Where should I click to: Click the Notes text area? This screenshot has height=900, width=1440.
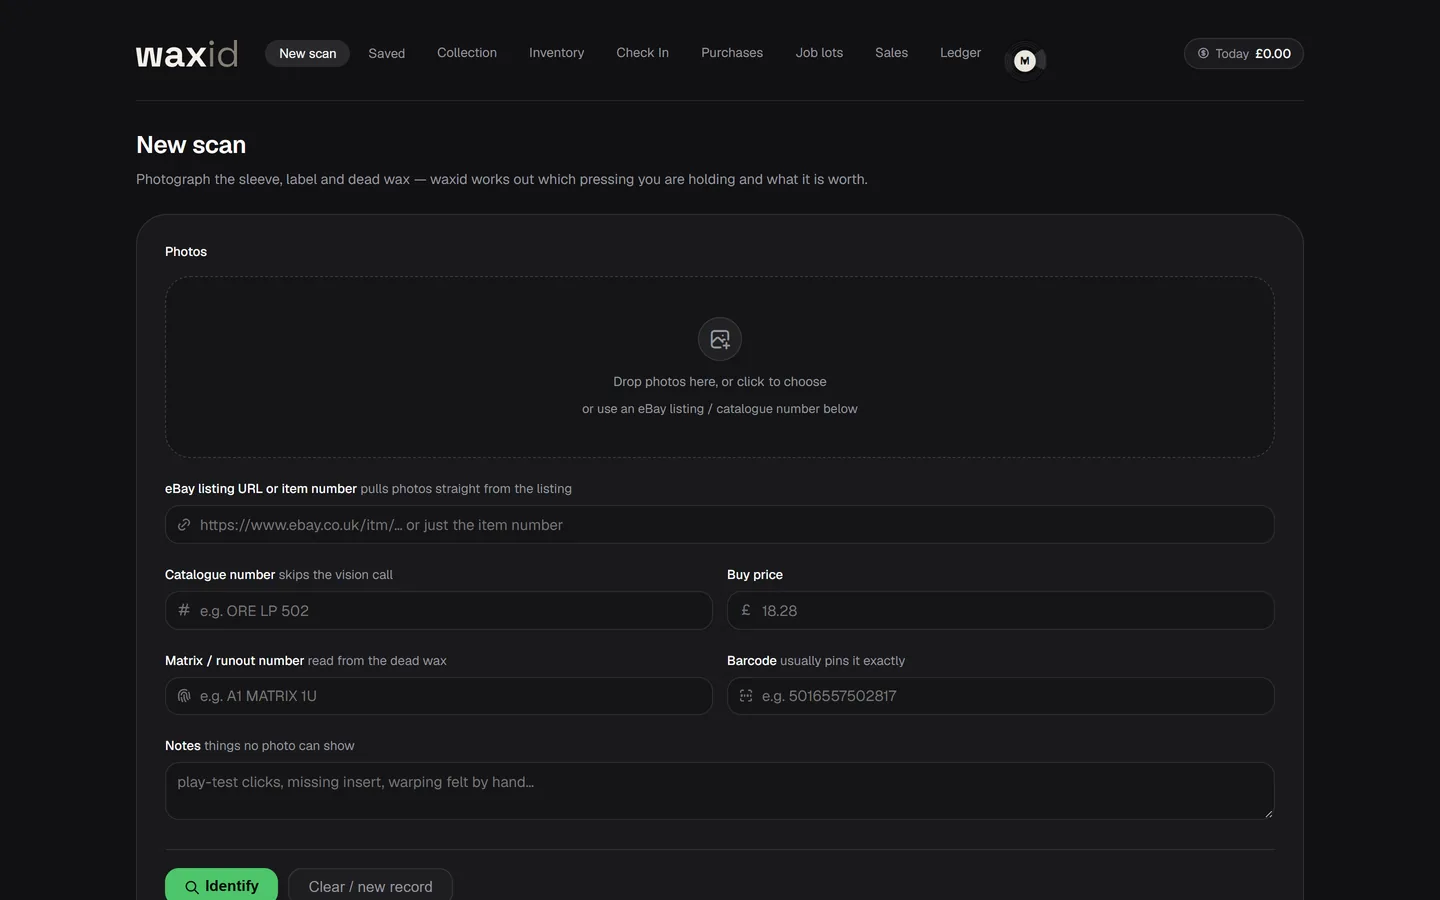(x=720, y=791)
